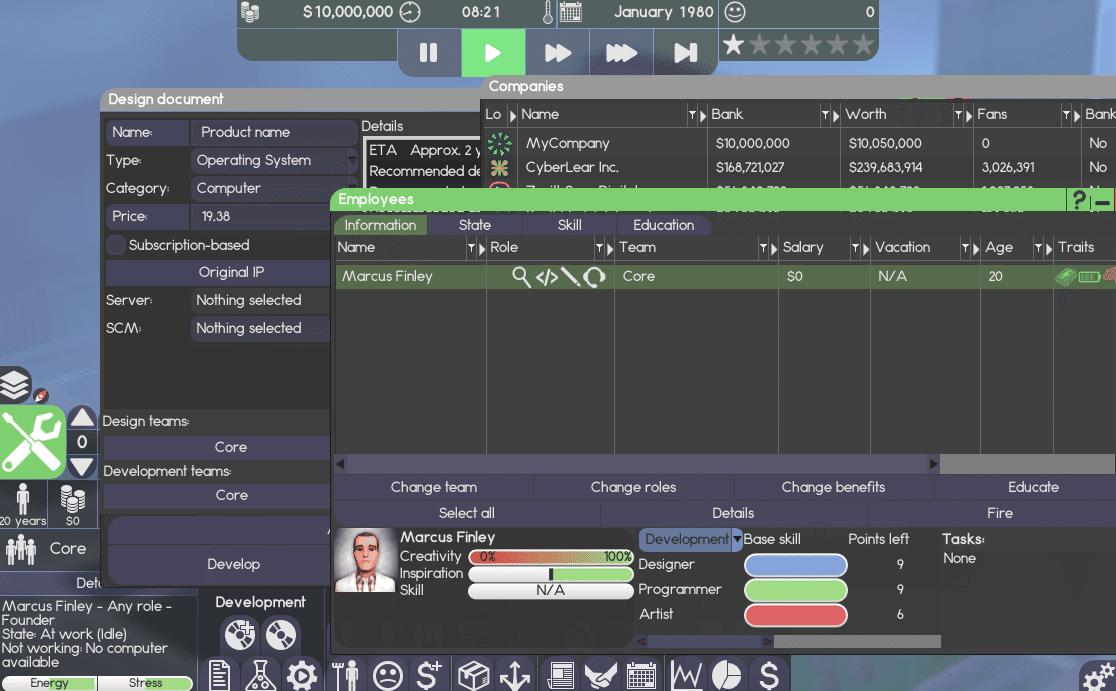Image resolution: width=1116 pixels, height=691 pixels.
Task: Set game speed to triple fast-forward
Action: [621, 53]
